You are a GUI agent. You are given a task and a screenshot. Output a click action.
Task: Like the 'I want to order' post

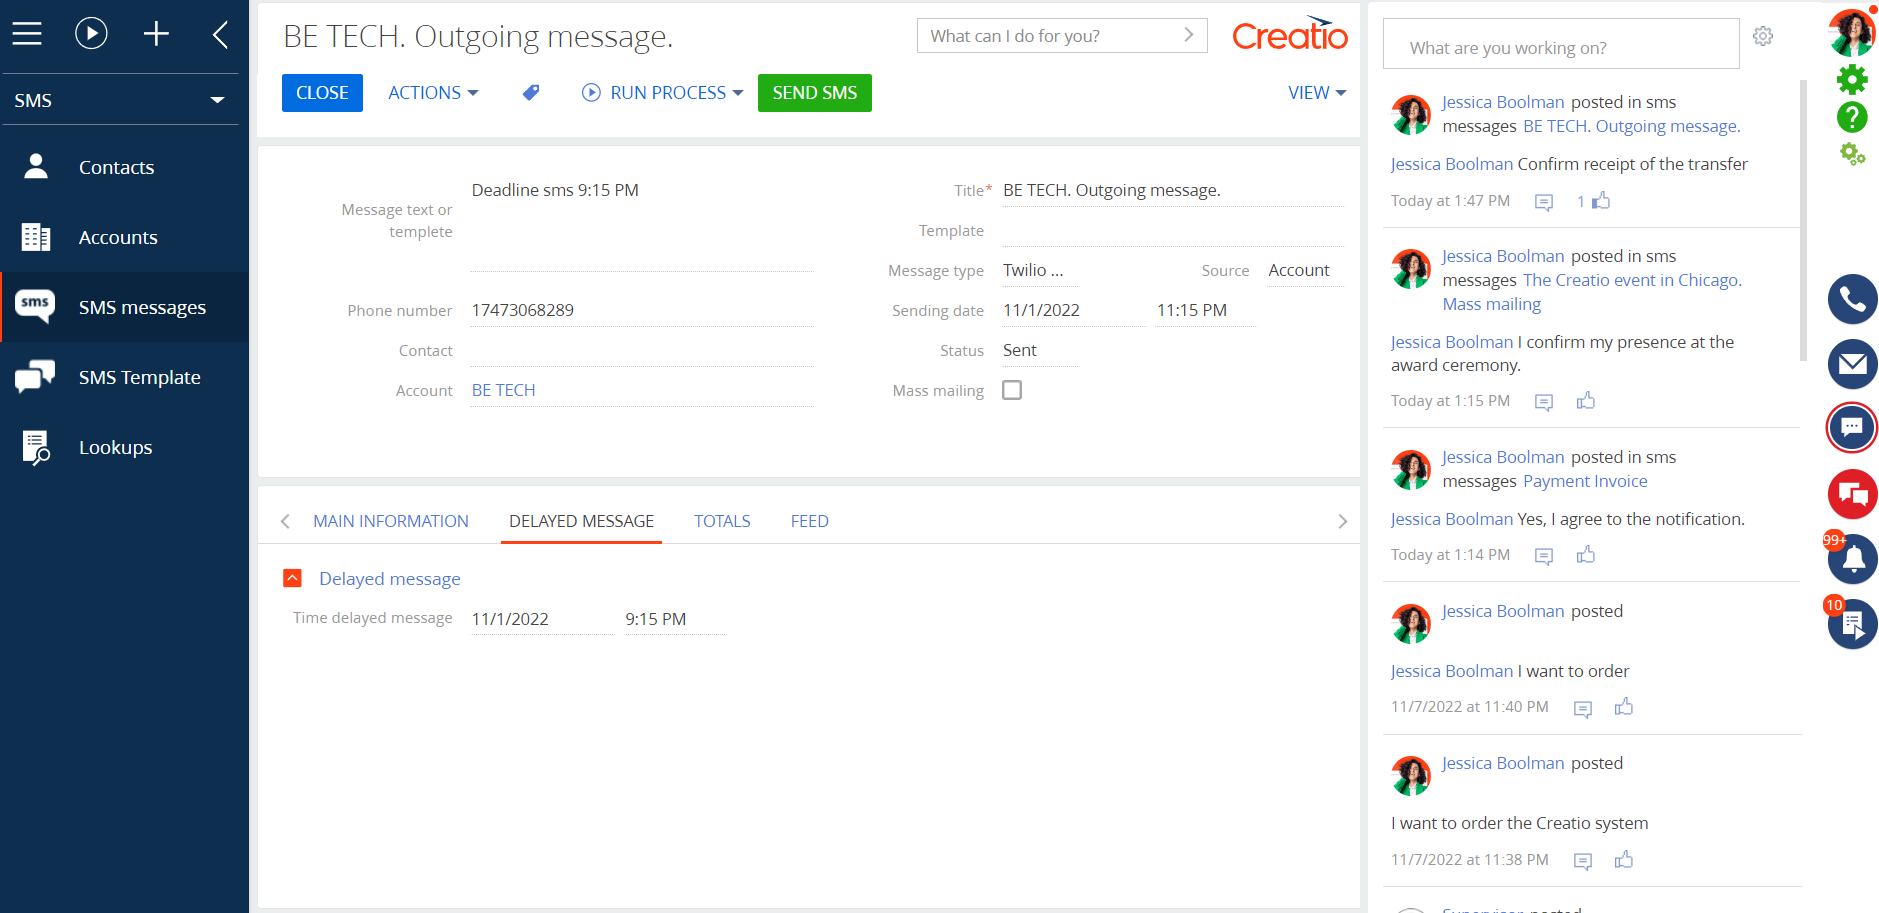coord(1624,707)
